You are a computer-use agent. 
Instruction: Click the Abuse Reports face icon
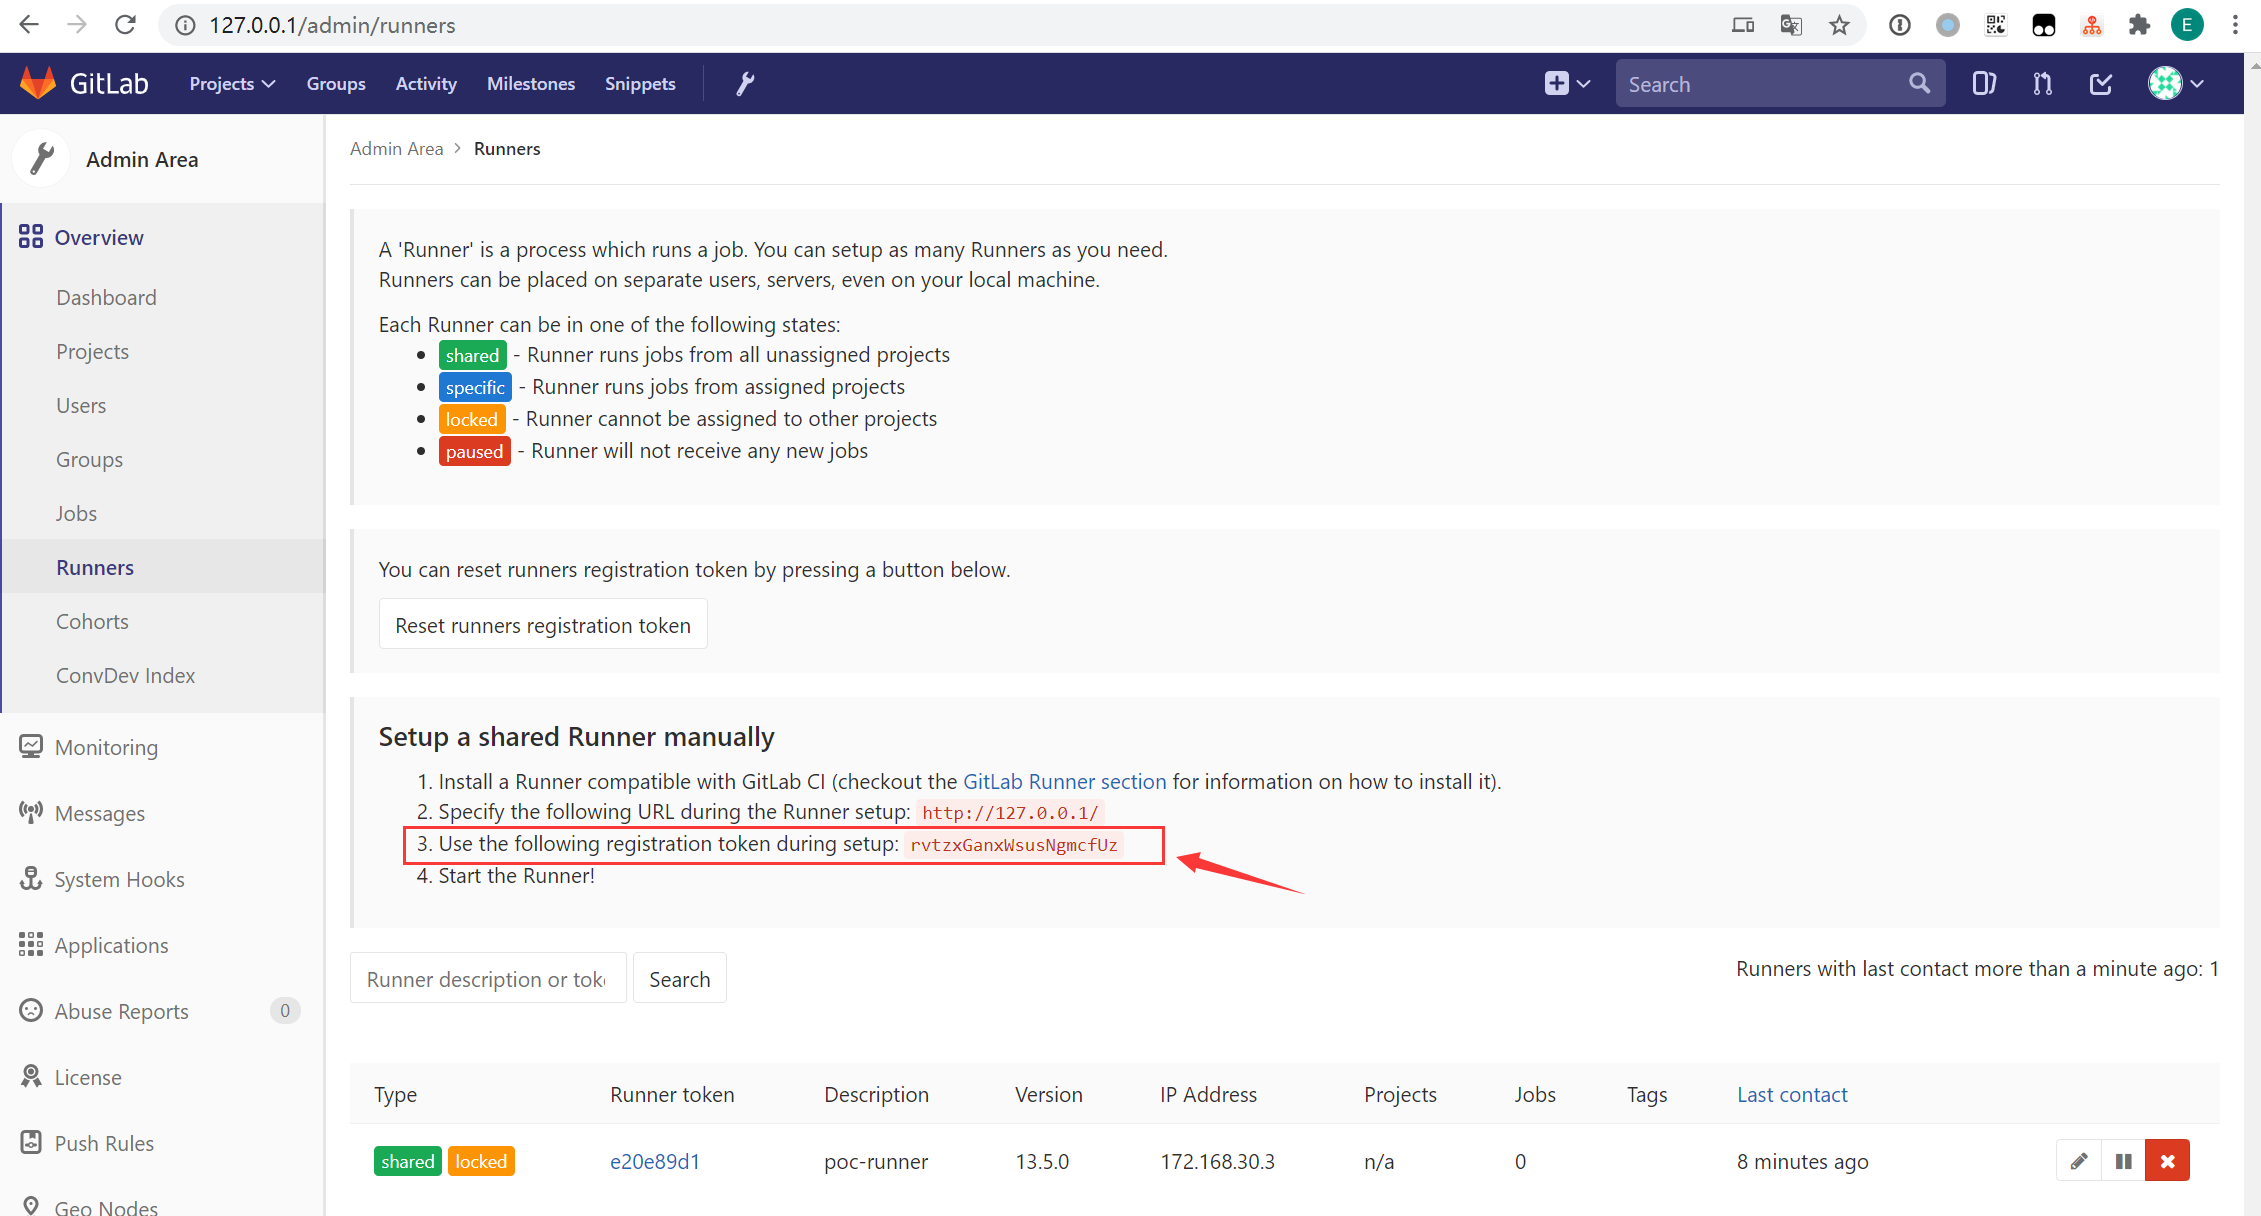click(x=31, y=1011)
